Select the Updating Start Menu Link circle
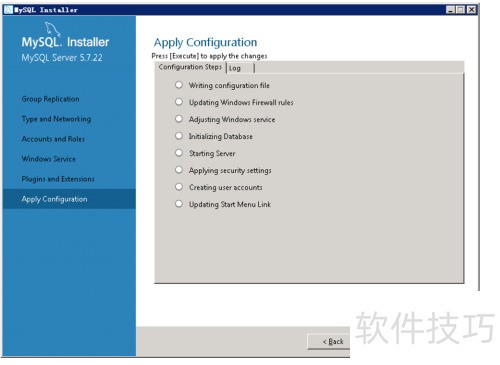The image size is (500, 365). click(179, 204)
